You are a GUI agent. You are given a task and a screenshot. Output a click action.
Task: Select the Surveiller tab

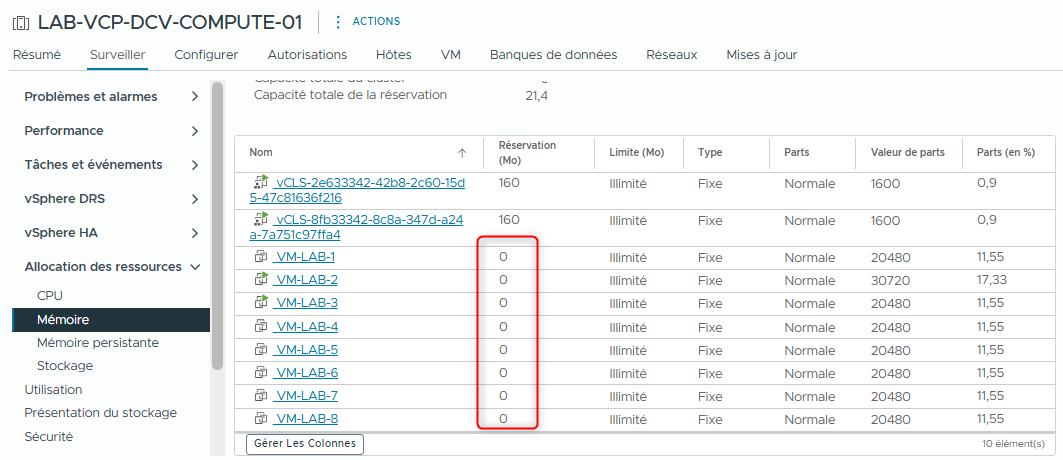117,55
